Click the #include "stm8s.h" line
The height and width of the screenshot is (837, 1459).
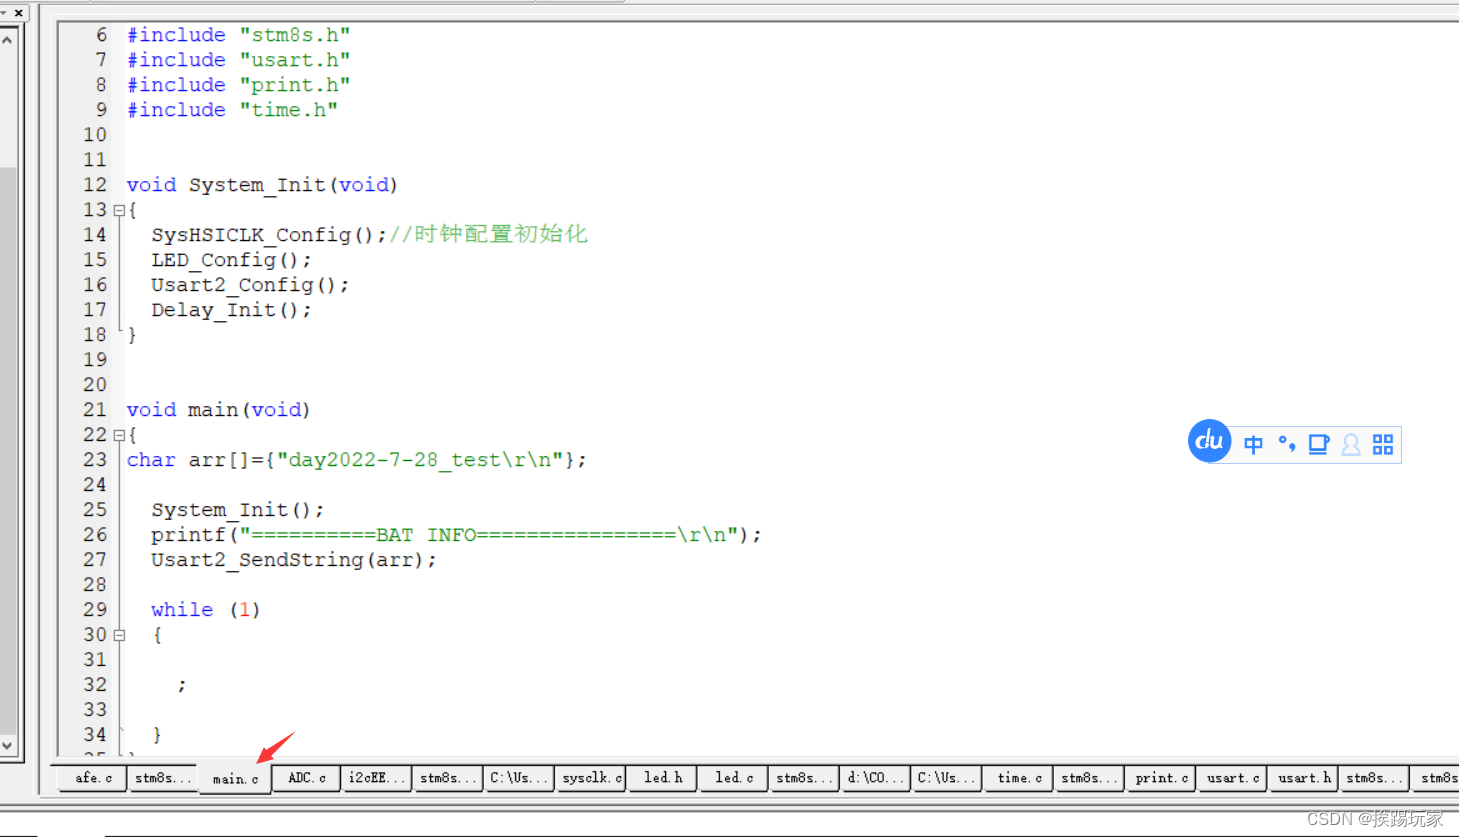[238, 35]
